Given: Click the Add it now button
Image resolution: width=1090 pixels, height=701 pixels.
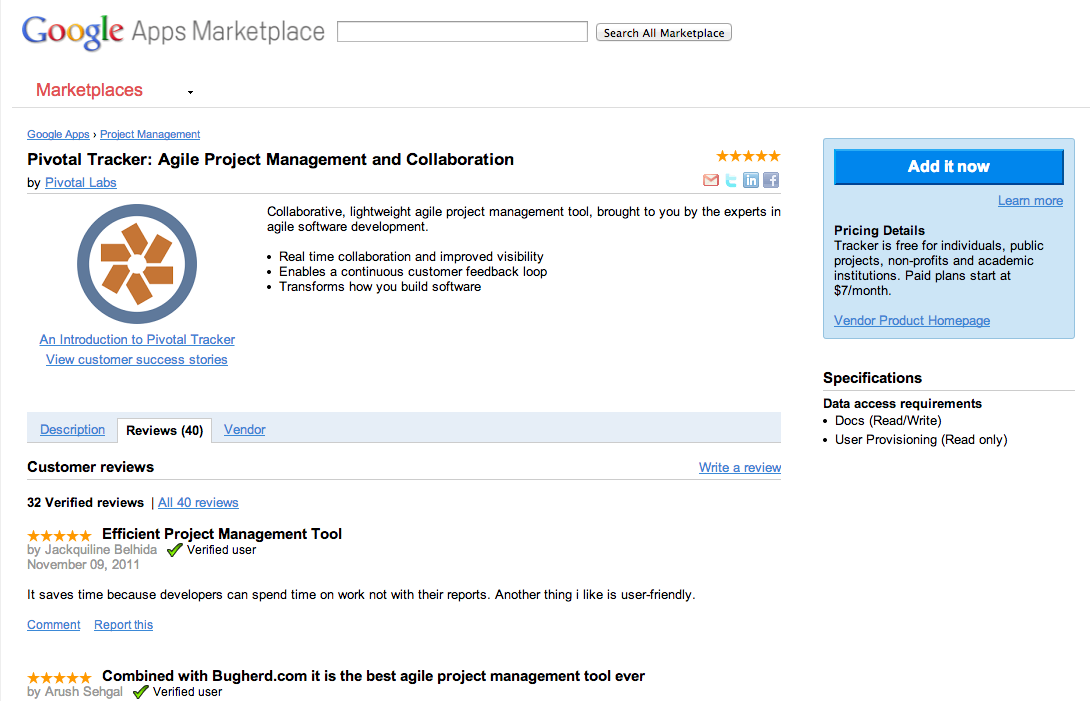Looking at the screenshot, I should (948, 167).
